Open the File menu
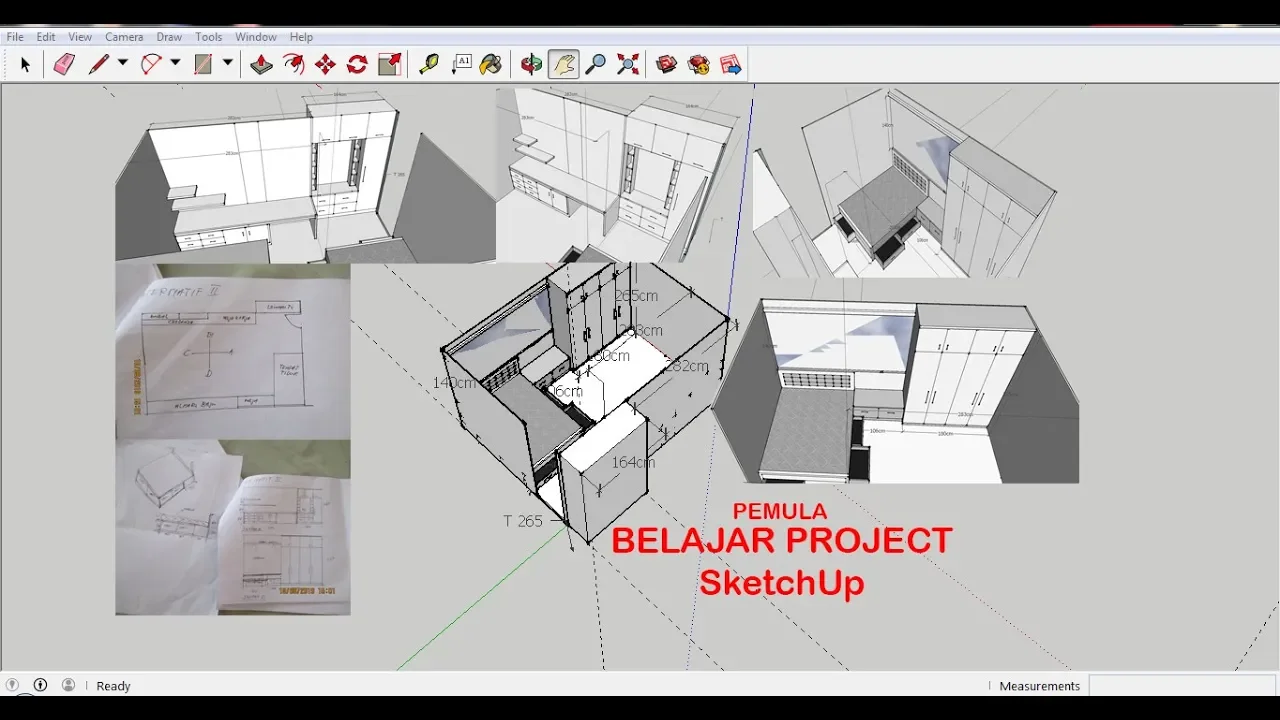Viewport: 1280px width, 720px height. (x=15, y=37)
